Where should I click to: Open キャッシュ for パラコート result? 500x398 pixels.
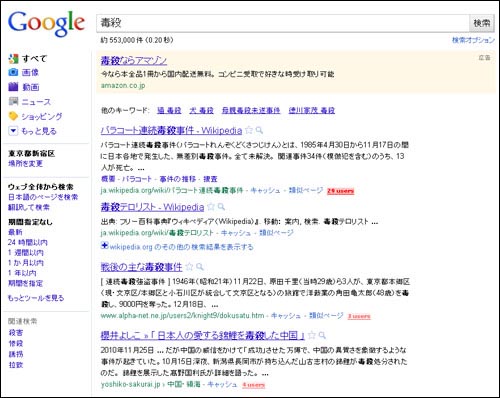pyautogui.click(x=265, y=190)
